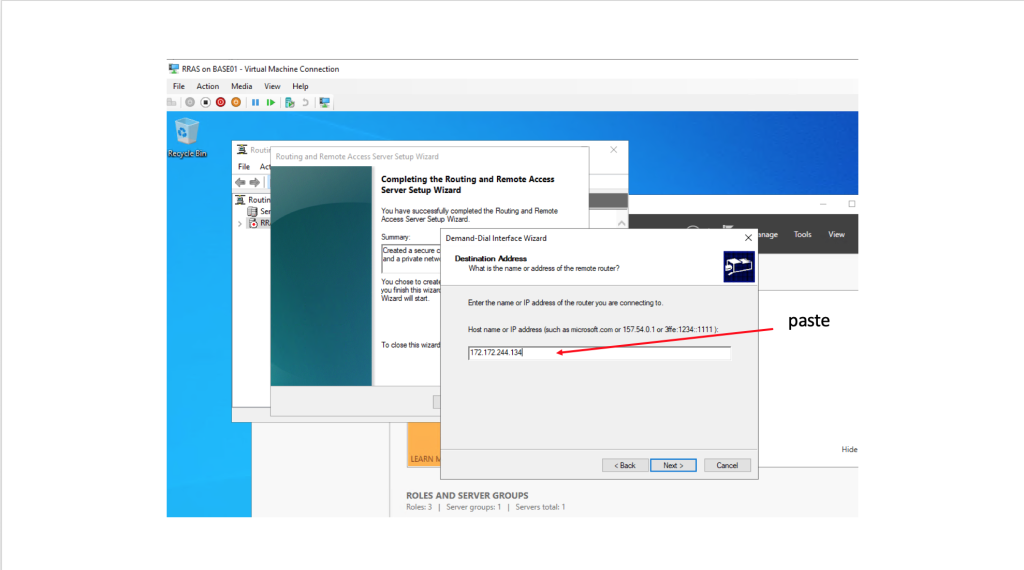Click the Back button in wizard
1024x570 pixels.
coord(624,465)
